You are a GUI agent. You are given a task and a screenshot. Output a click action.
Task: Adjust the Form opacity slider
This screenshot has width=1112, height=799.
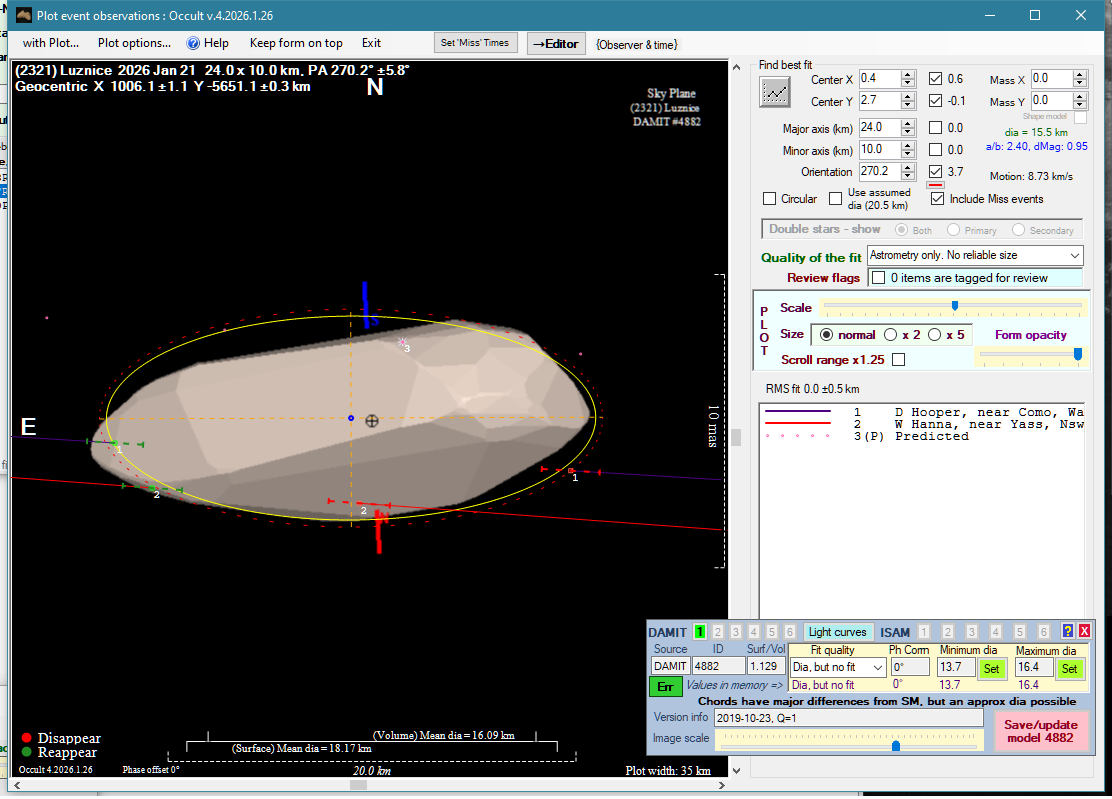click(1077, 354)
